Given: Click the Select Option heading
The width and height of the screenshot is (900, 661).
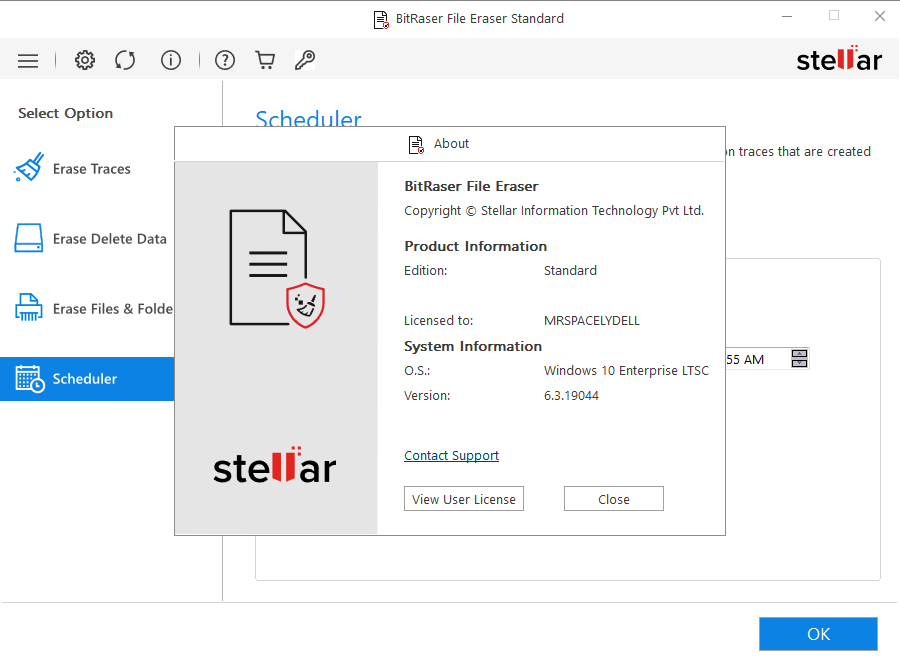Looking at the screenshot, I should coord(65,114).
